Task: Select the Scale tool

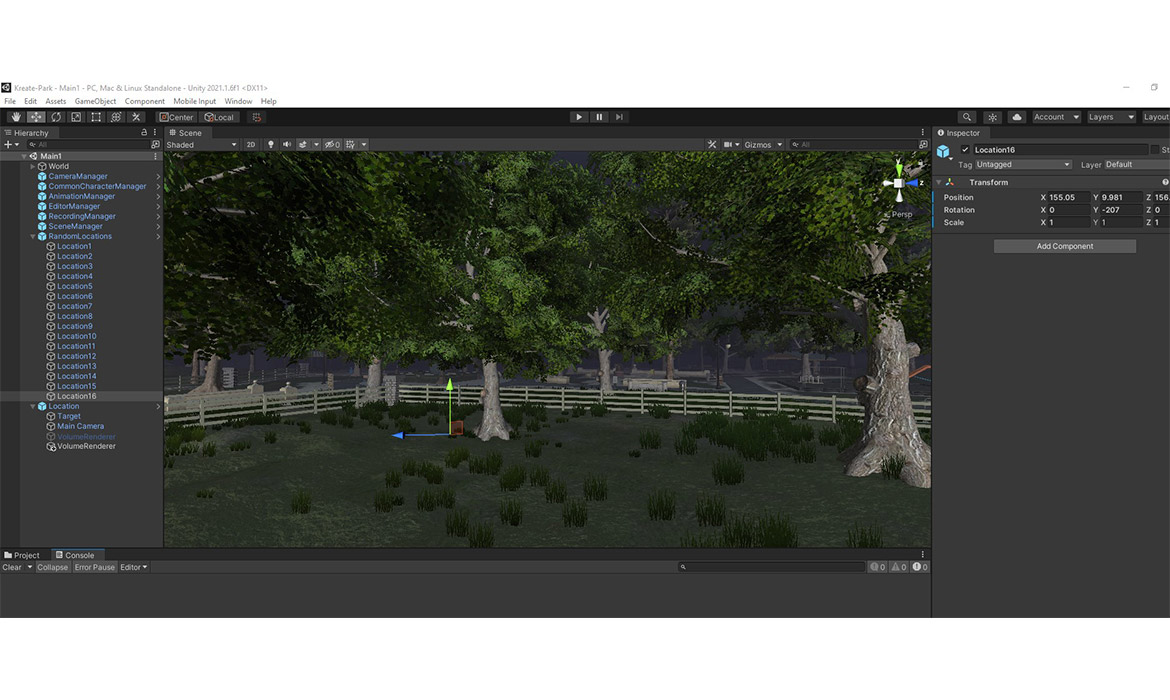Action: coord(76,117)
